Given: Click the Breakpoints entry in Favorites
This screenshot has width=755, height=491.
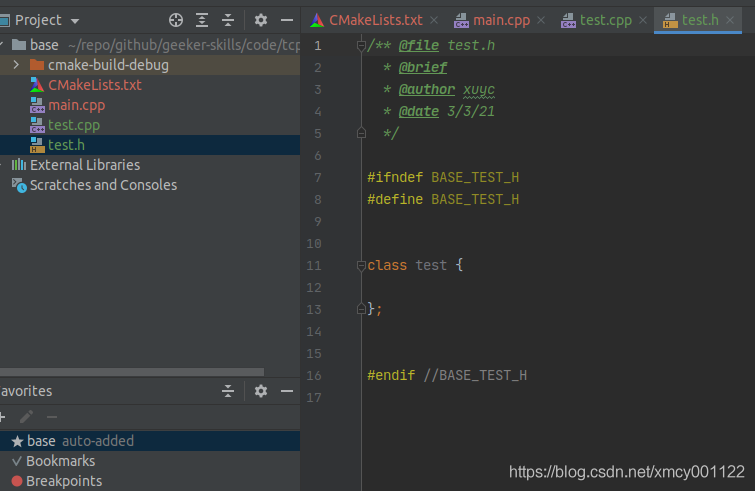Looking at the screenshot, I should click(150, 481).
